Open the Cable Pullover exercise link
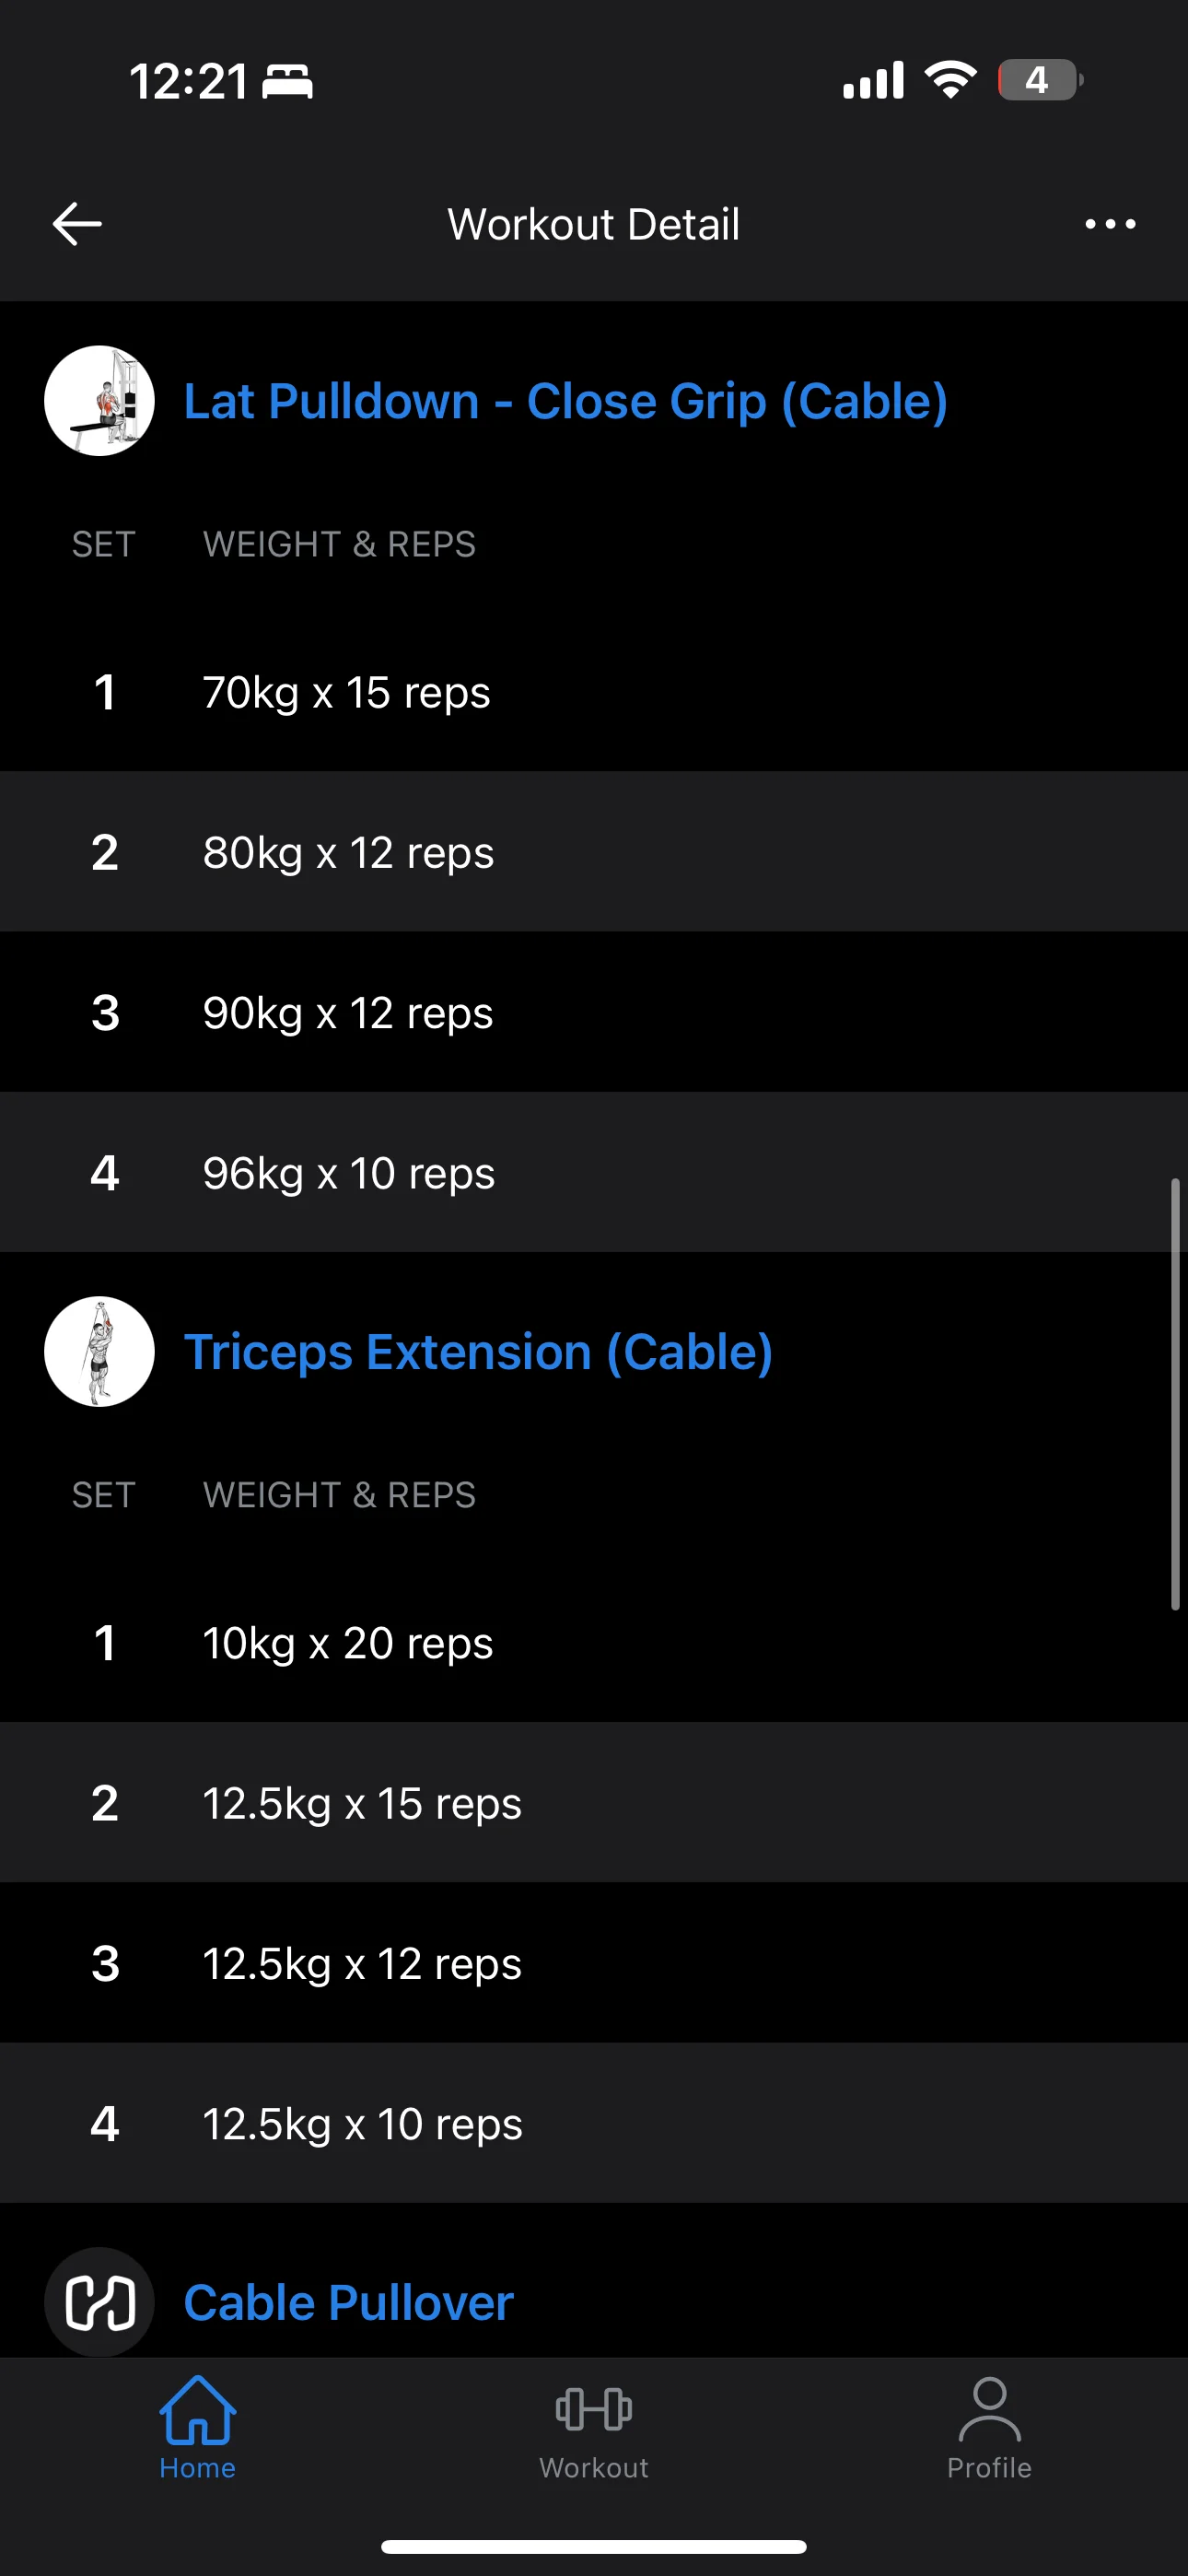 (x=348, y=2302)
